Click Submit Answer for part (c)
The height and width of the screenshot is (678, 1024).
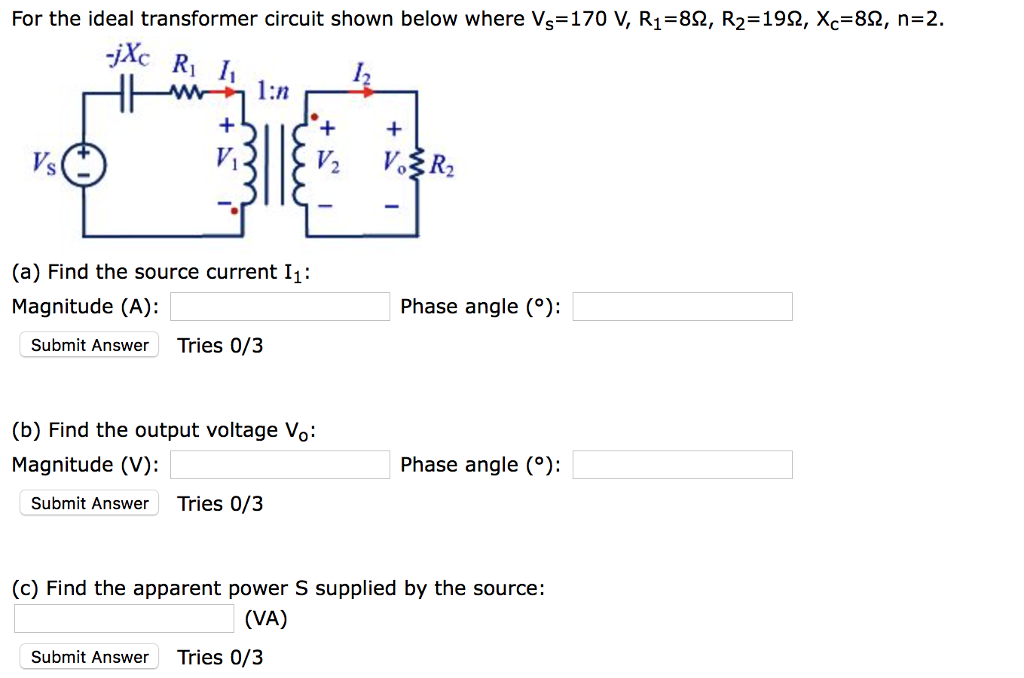point(88,657)
